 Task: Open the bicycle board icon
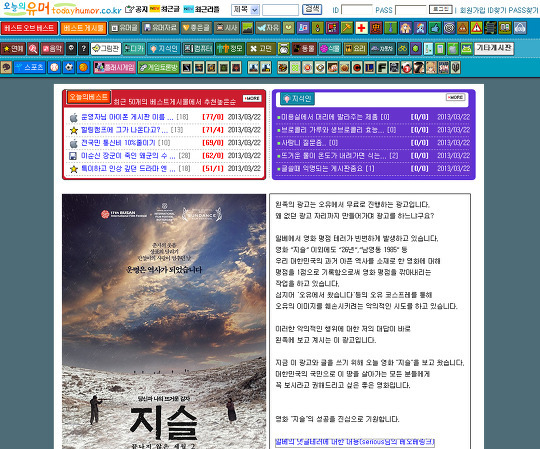(402, 49)
